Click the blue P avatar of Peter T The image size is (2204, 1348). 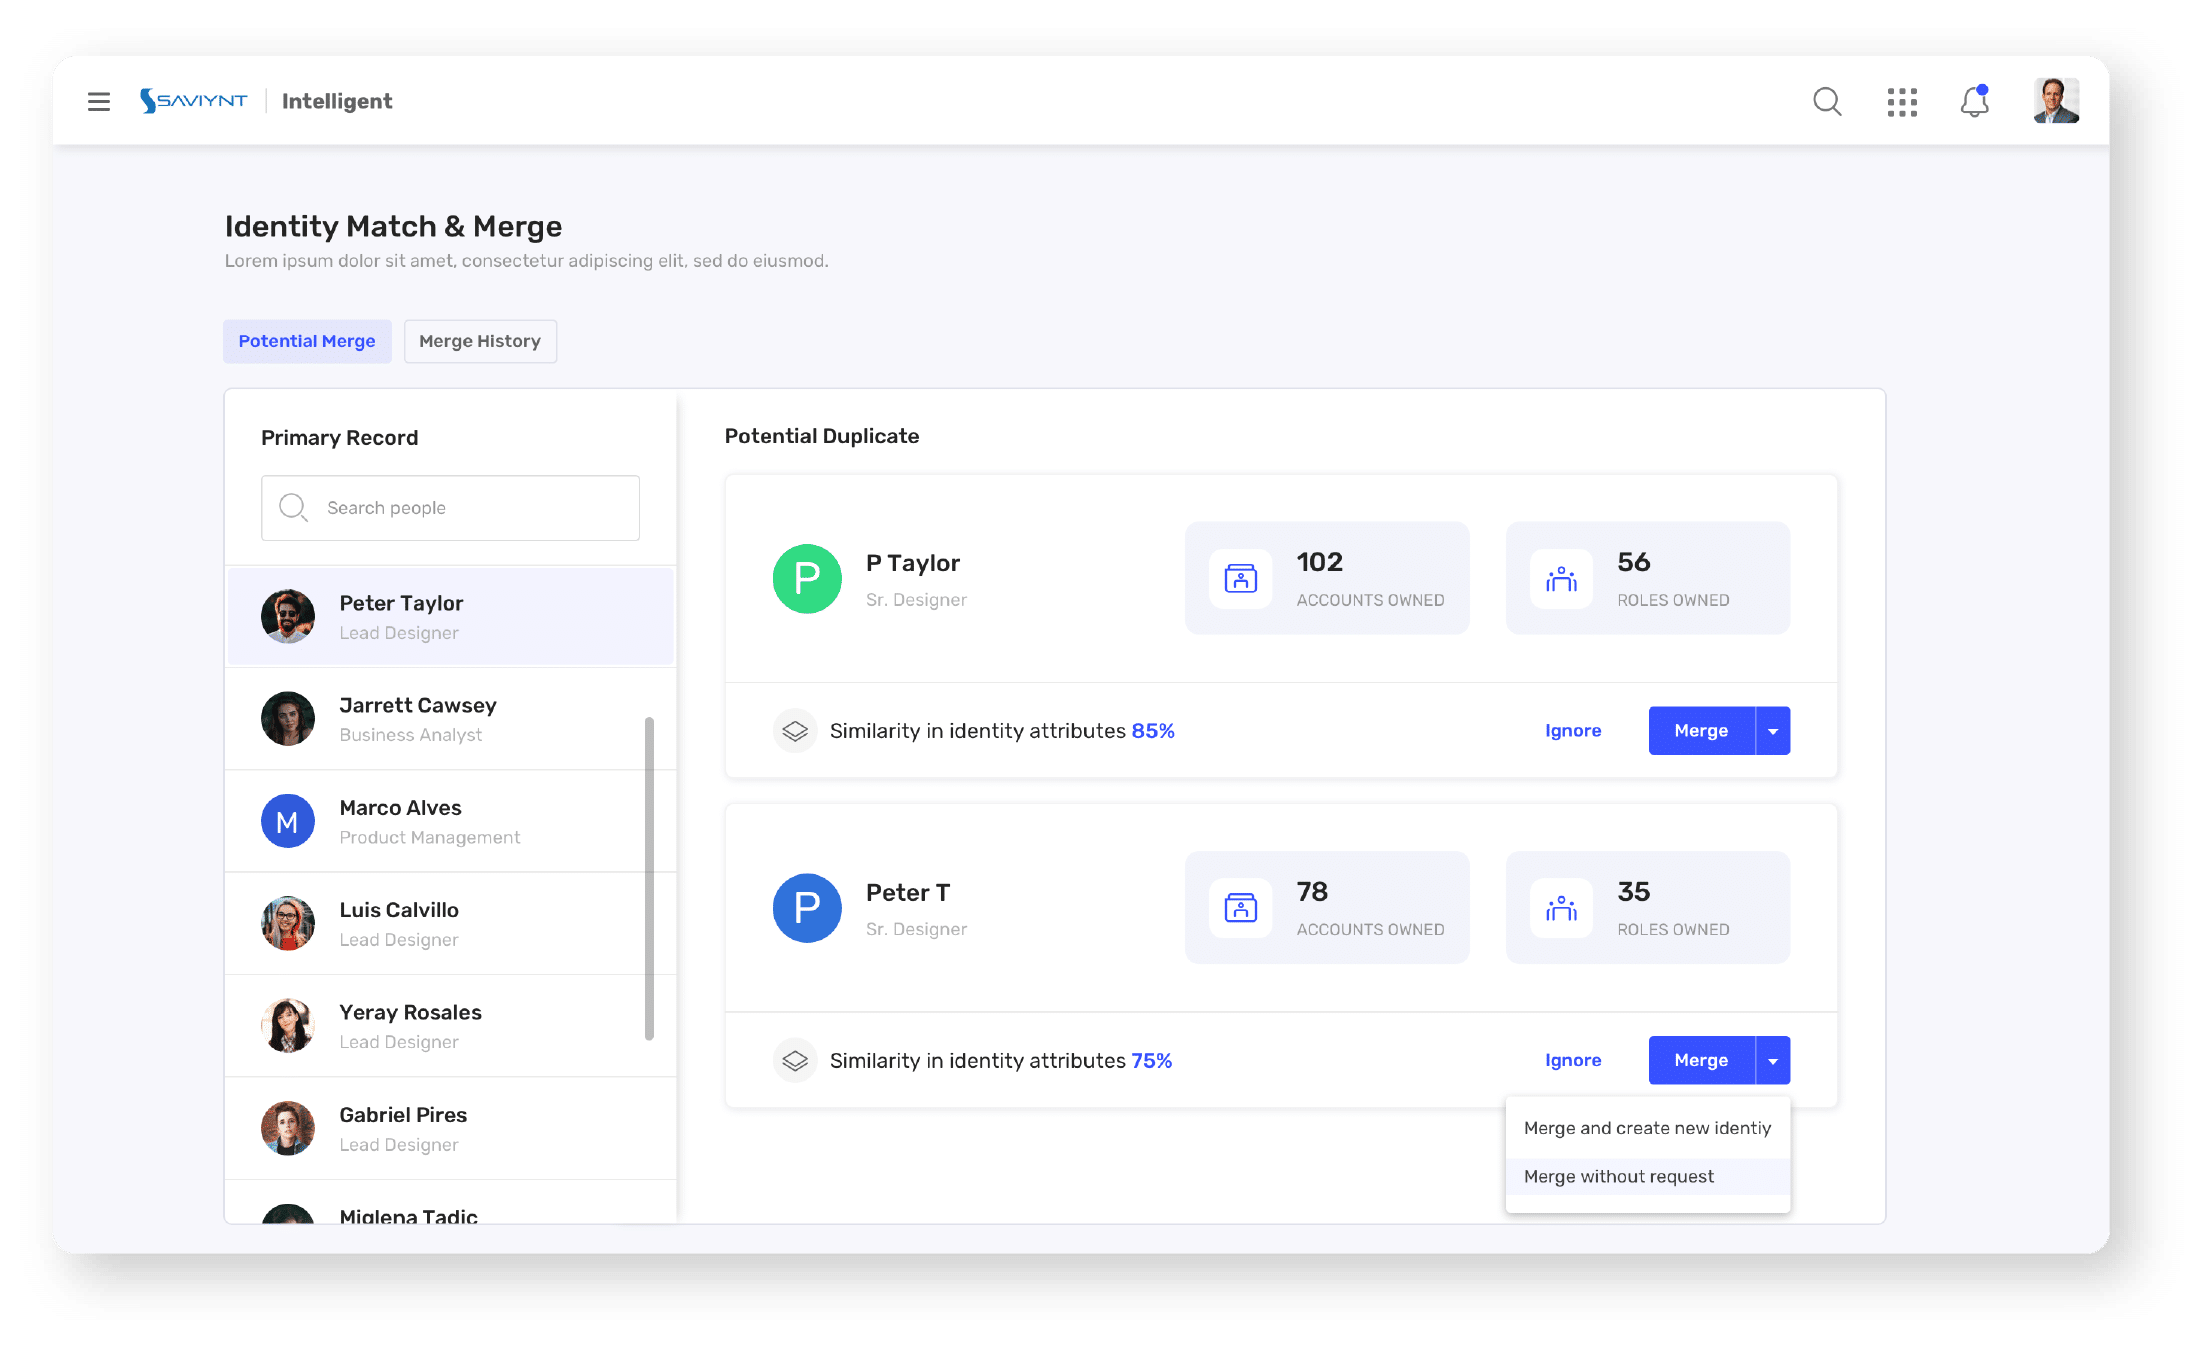807,908
